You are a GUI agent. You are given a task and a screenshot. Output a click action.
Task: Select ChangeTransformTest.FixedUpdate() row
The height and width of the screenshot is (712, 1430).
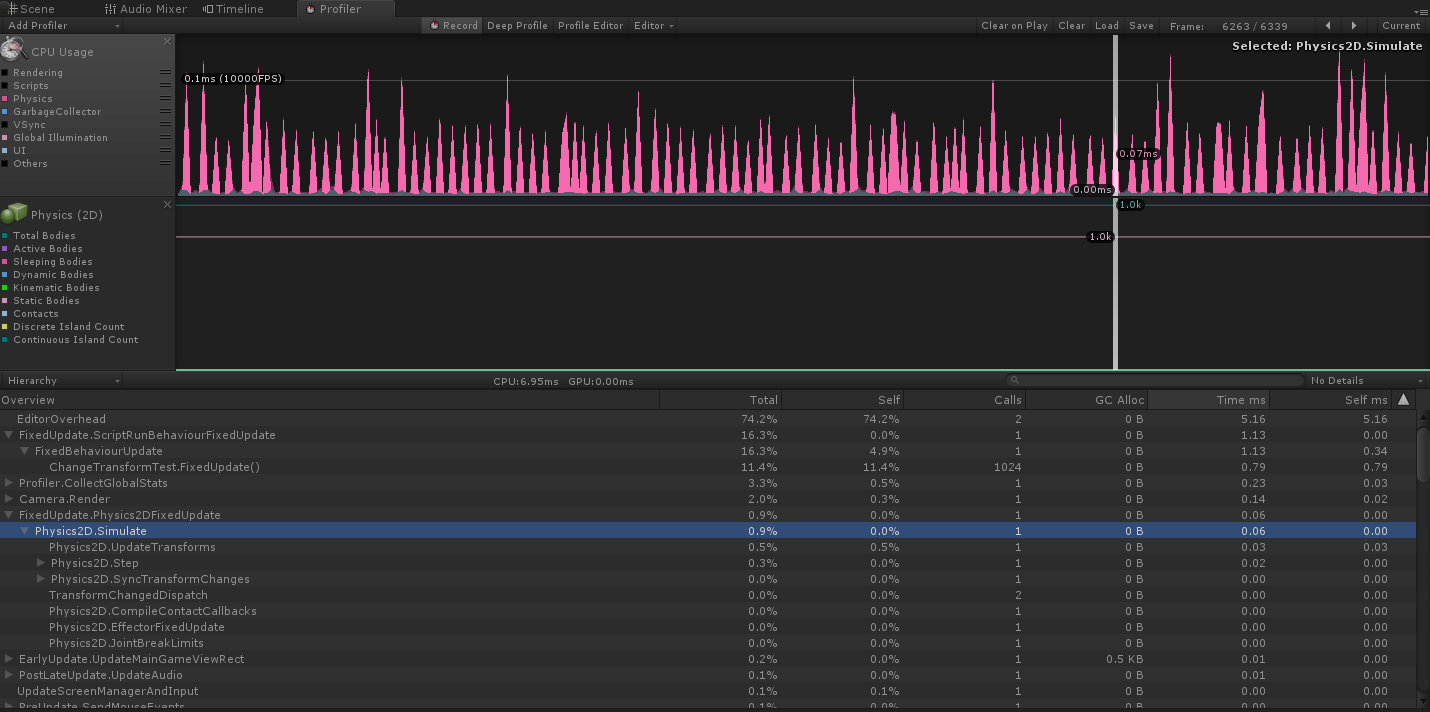click(708, 467)
